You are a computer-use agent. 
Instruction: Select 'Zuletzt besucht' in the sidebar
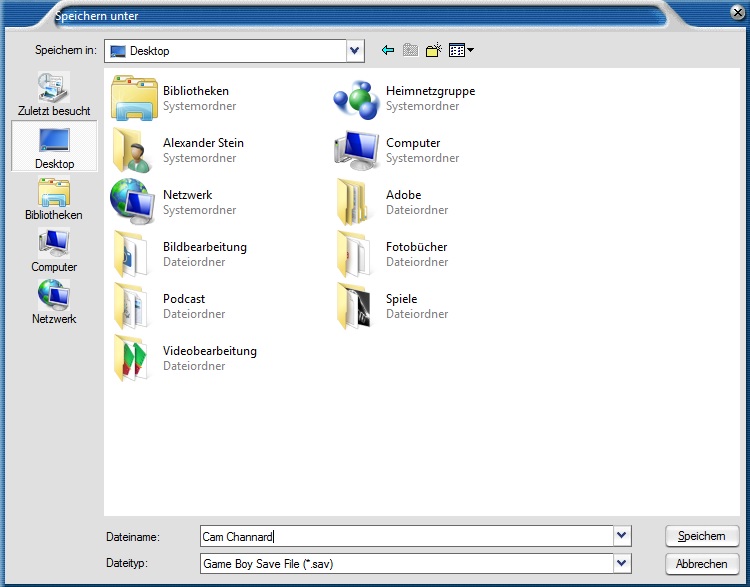click(x=54, y=95)
